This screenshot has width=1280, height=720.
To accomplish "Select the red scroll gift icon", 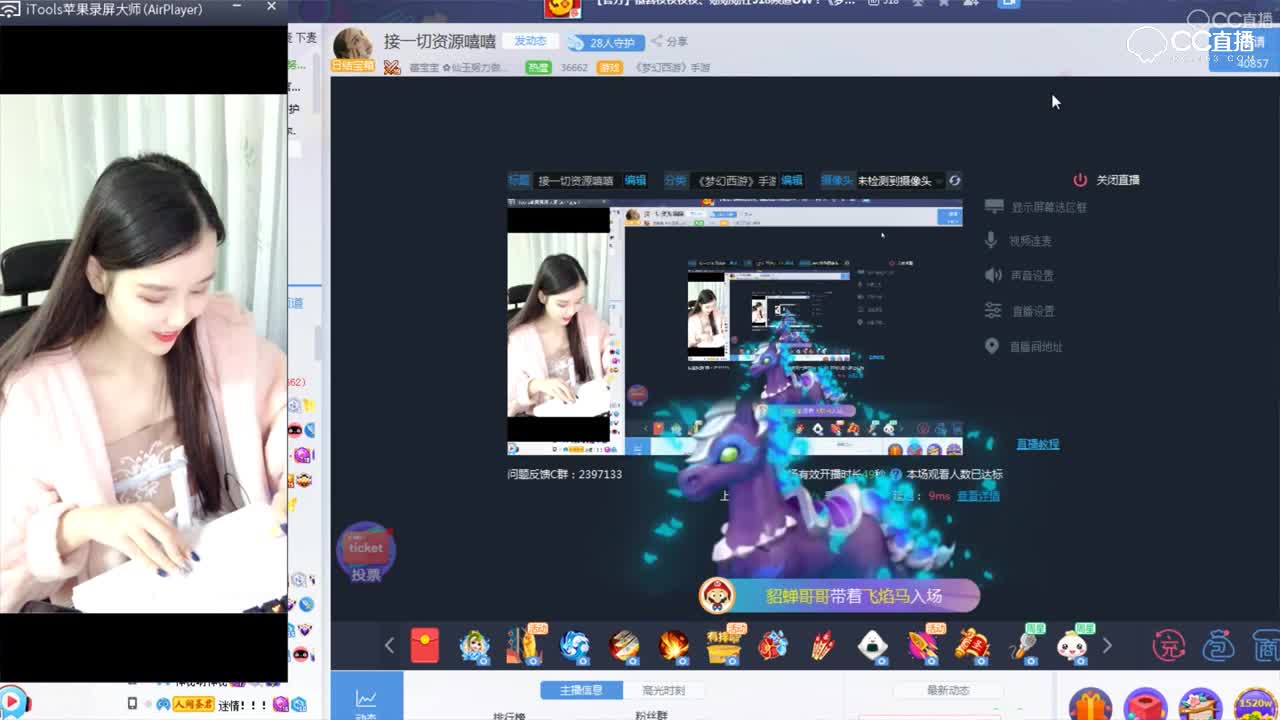I will 973,646.
